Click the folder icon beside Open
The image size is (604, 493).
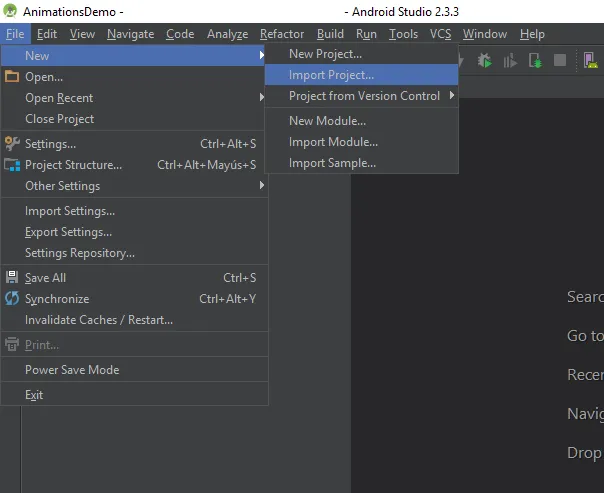click(12, 76)
